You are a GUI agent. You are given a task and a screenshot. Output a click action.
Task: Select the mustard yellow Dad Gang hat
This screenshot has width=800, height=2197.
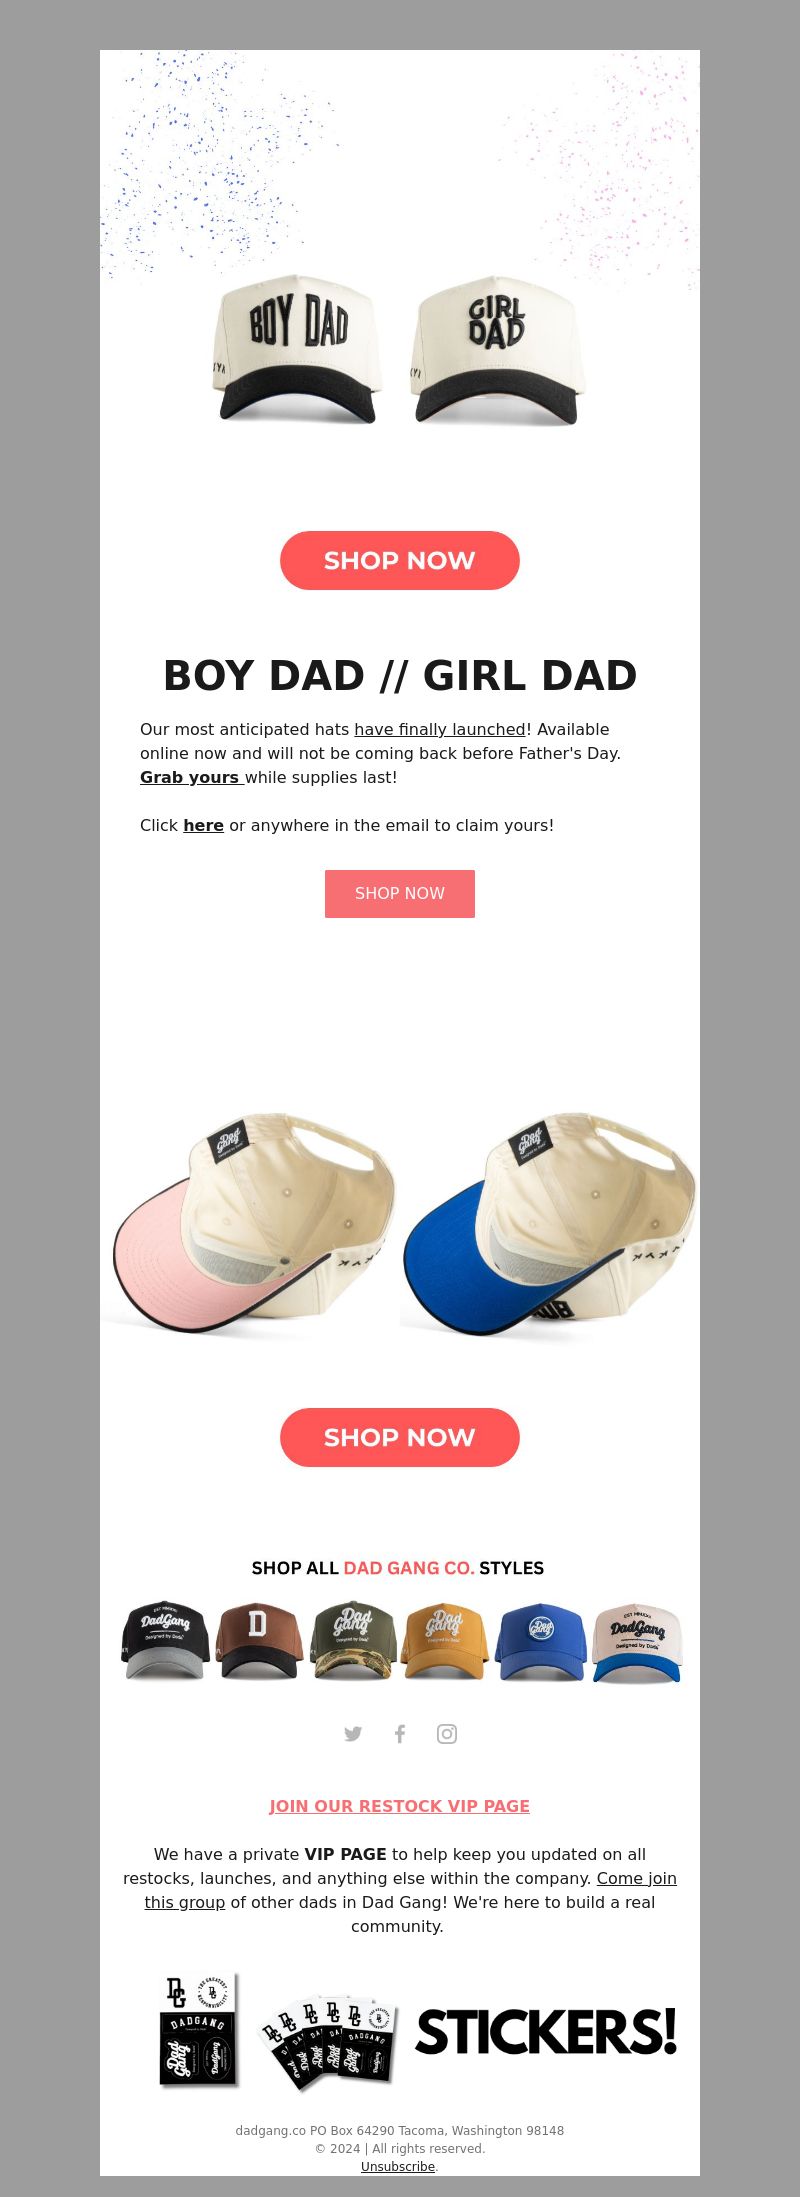coord(445,1641)
